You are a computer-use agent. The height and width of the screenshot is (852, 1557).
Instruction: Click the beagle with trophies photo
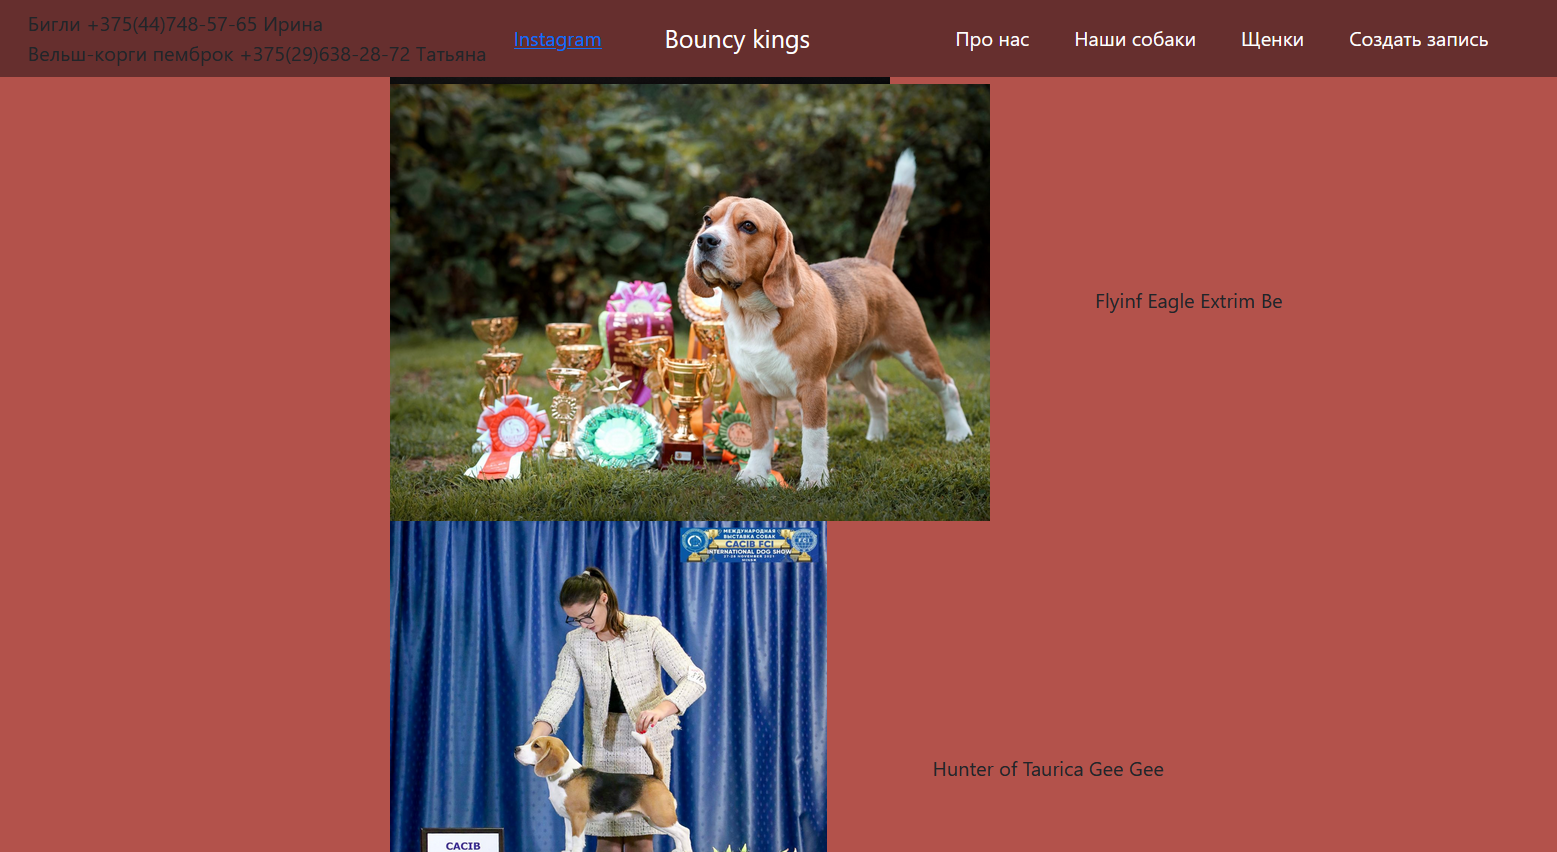(690, 302)
